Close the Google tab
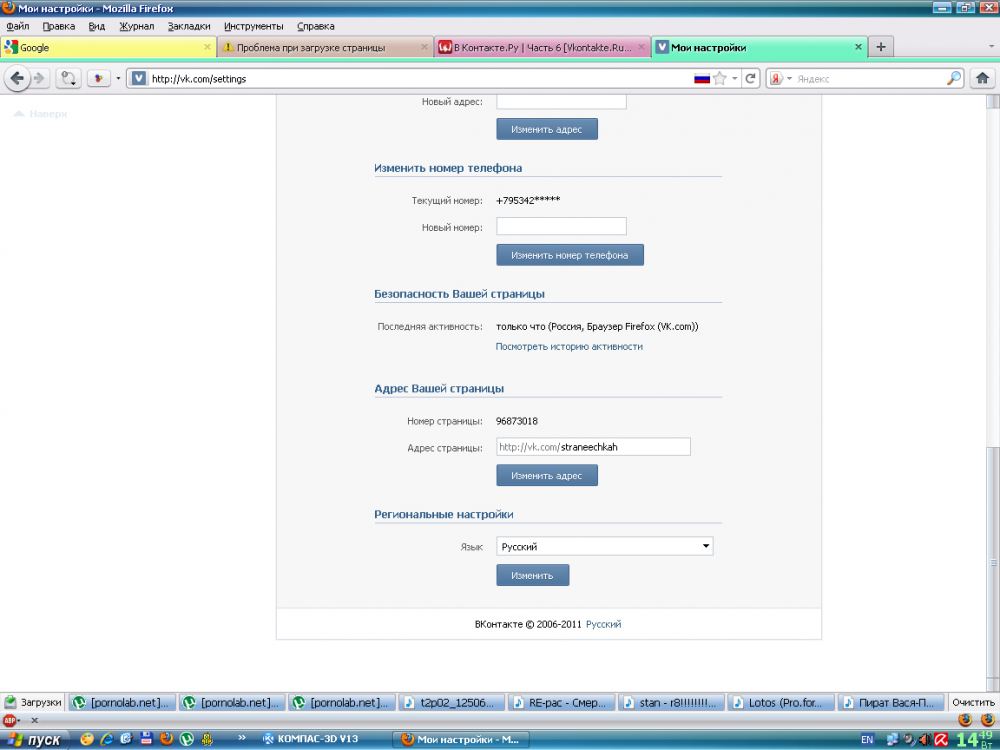Image resolution: width=1000 pixels, height=750 pixels. [x=207, y=47]
